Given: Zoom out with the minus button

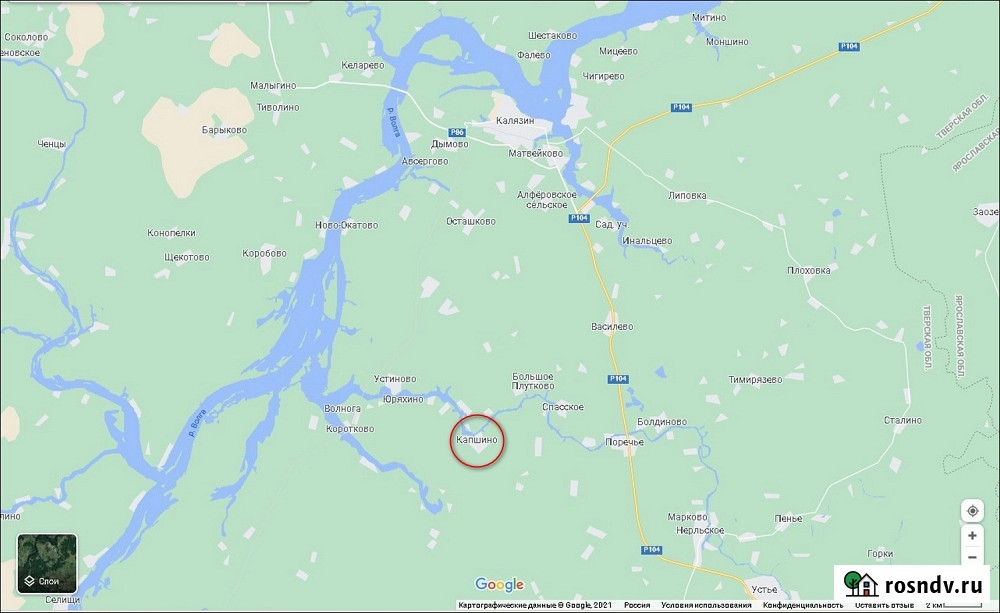Looking at the screenshot, I should click(x=973, y=558).
